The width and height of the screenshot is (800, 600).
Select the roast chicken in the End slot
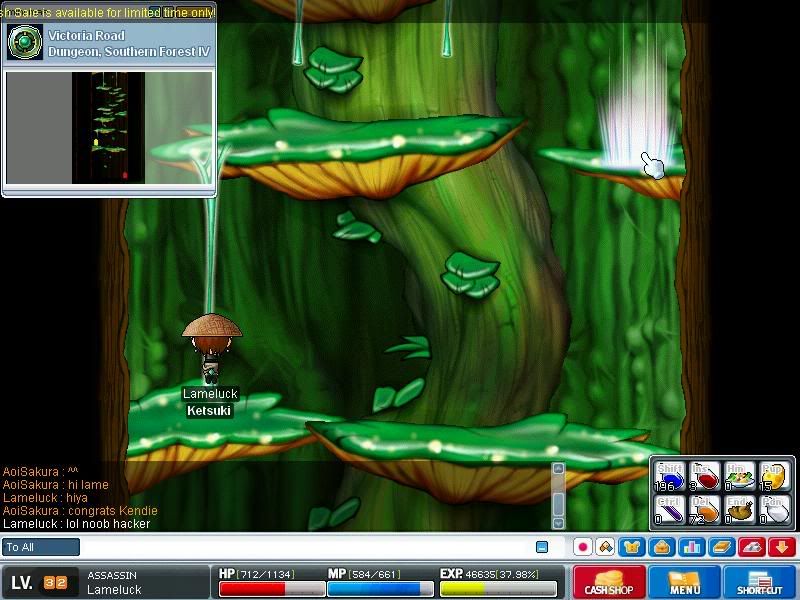click(739, 510)
